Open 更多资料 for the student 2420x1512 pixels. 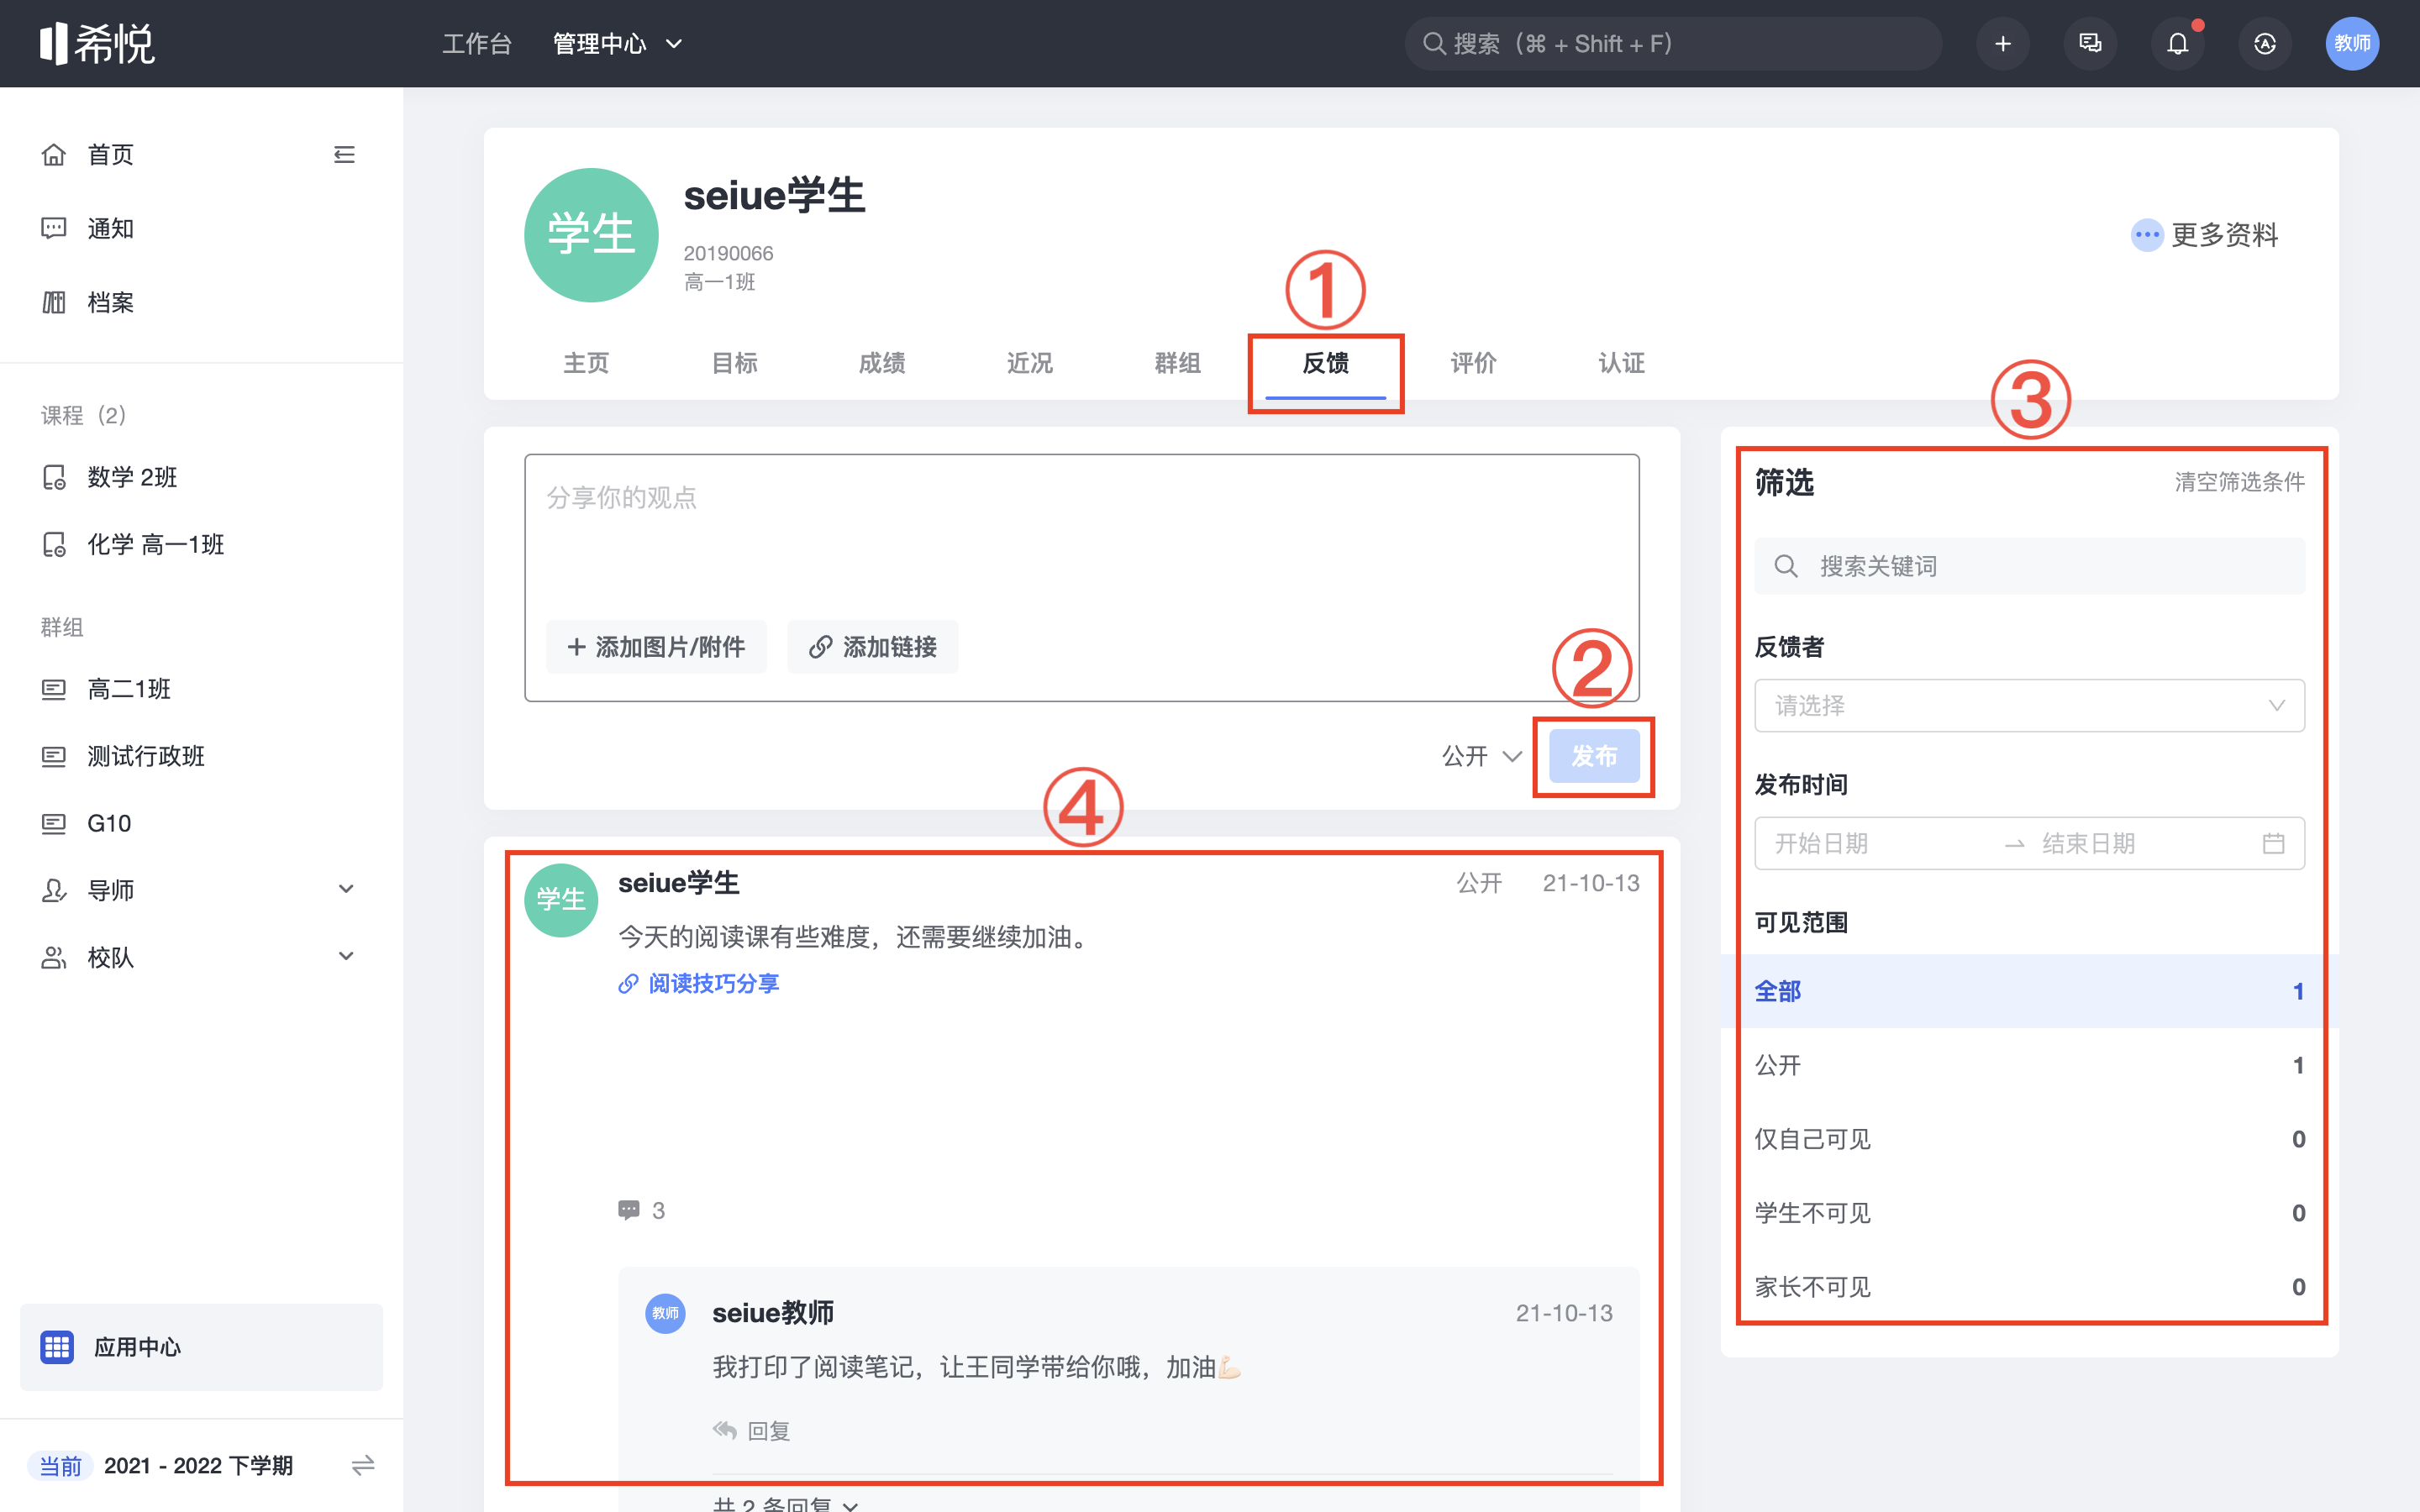(2204, 235)
